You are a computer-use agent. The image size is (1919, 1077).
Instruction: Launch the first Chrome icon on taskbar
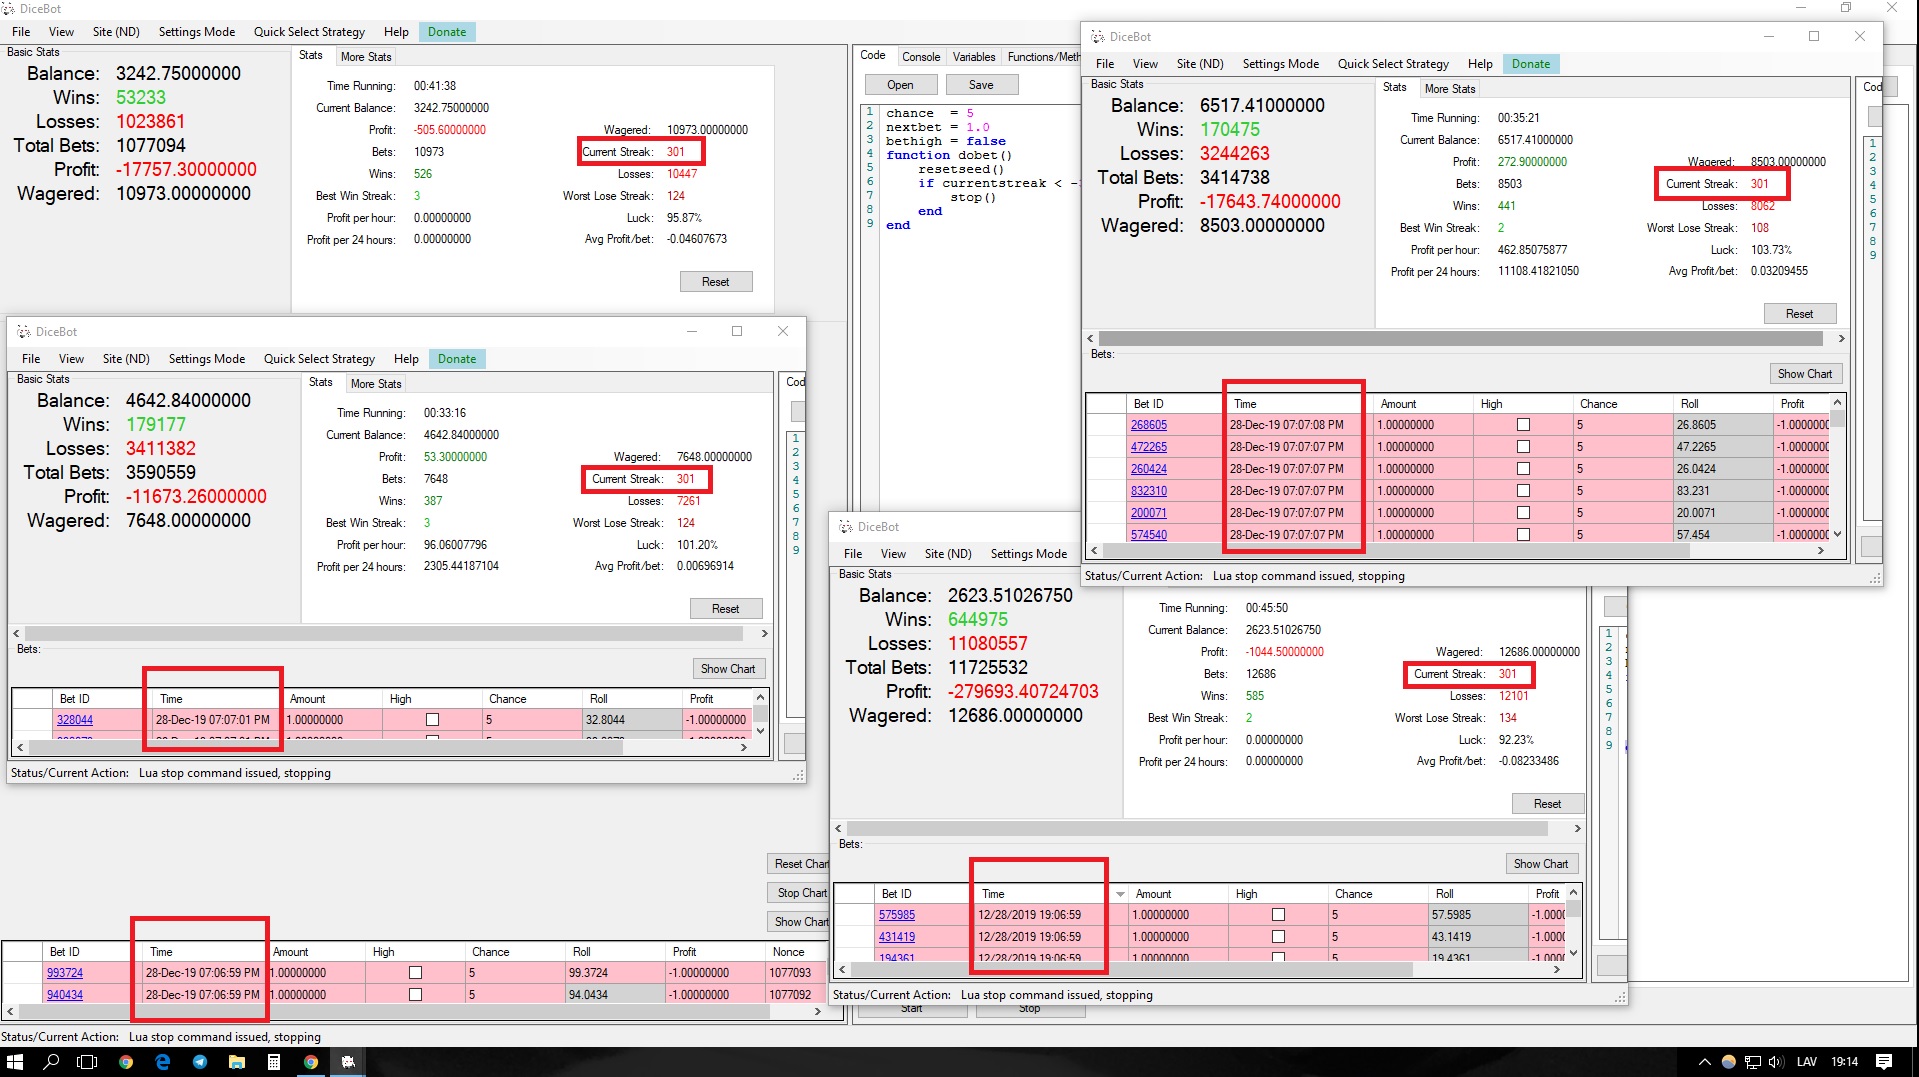tap(126, 1062)
